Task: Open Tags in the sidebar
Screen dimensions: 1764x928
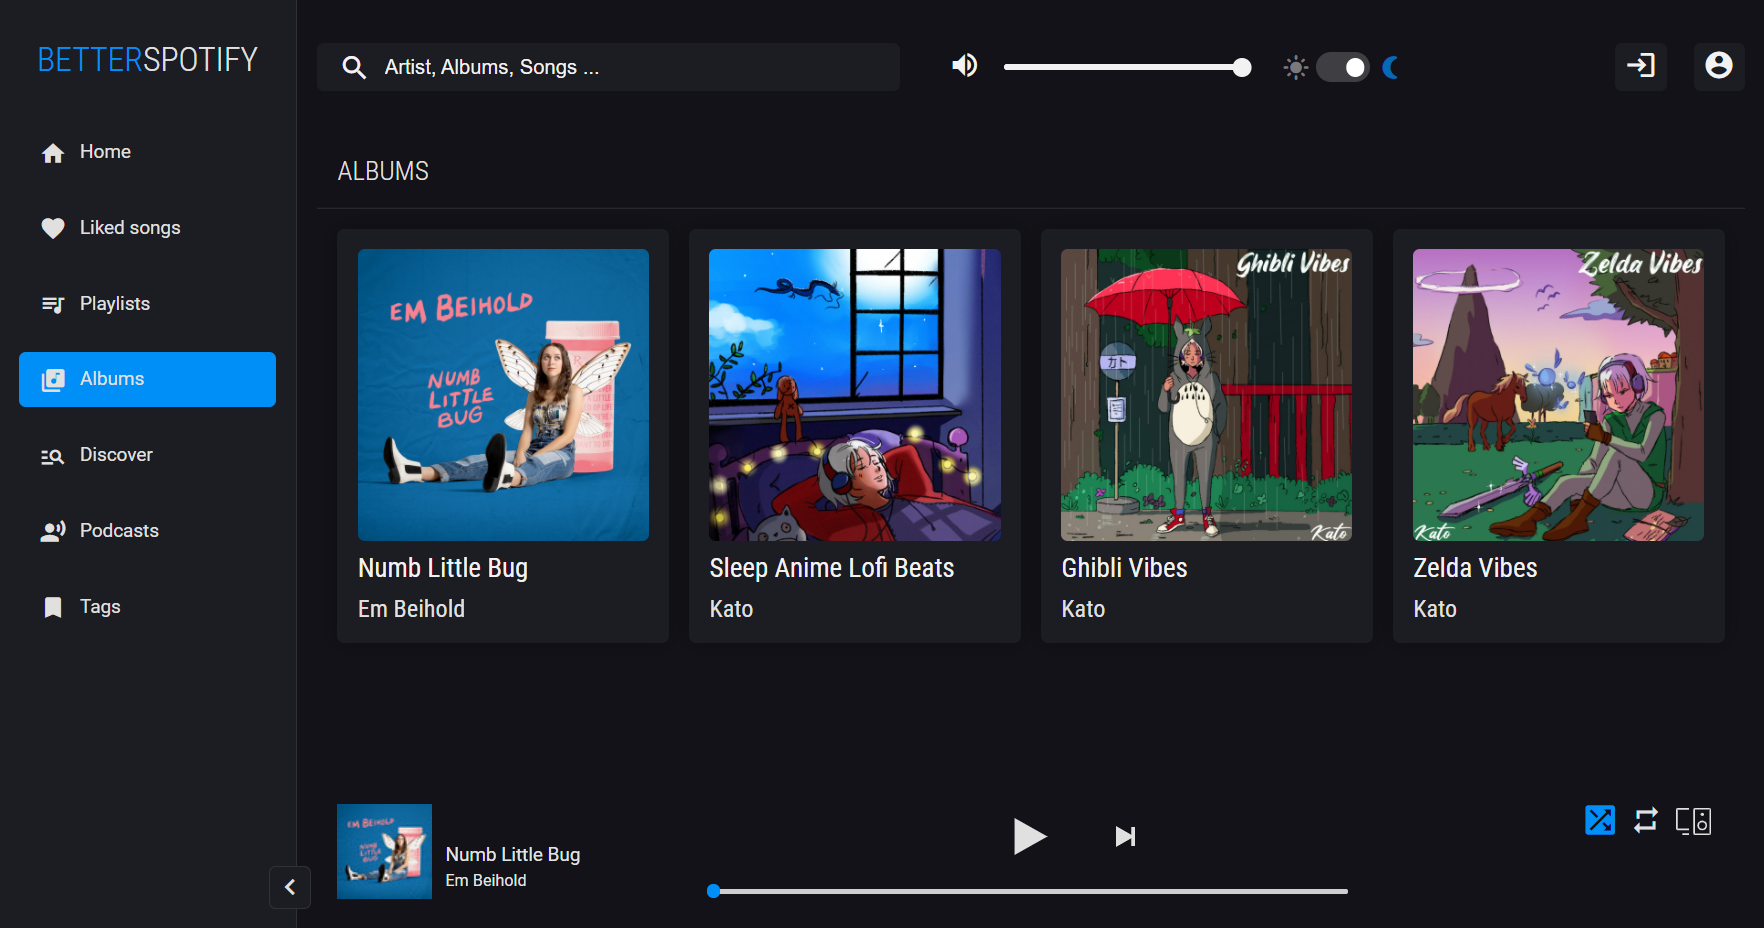Action: [147, 607]
